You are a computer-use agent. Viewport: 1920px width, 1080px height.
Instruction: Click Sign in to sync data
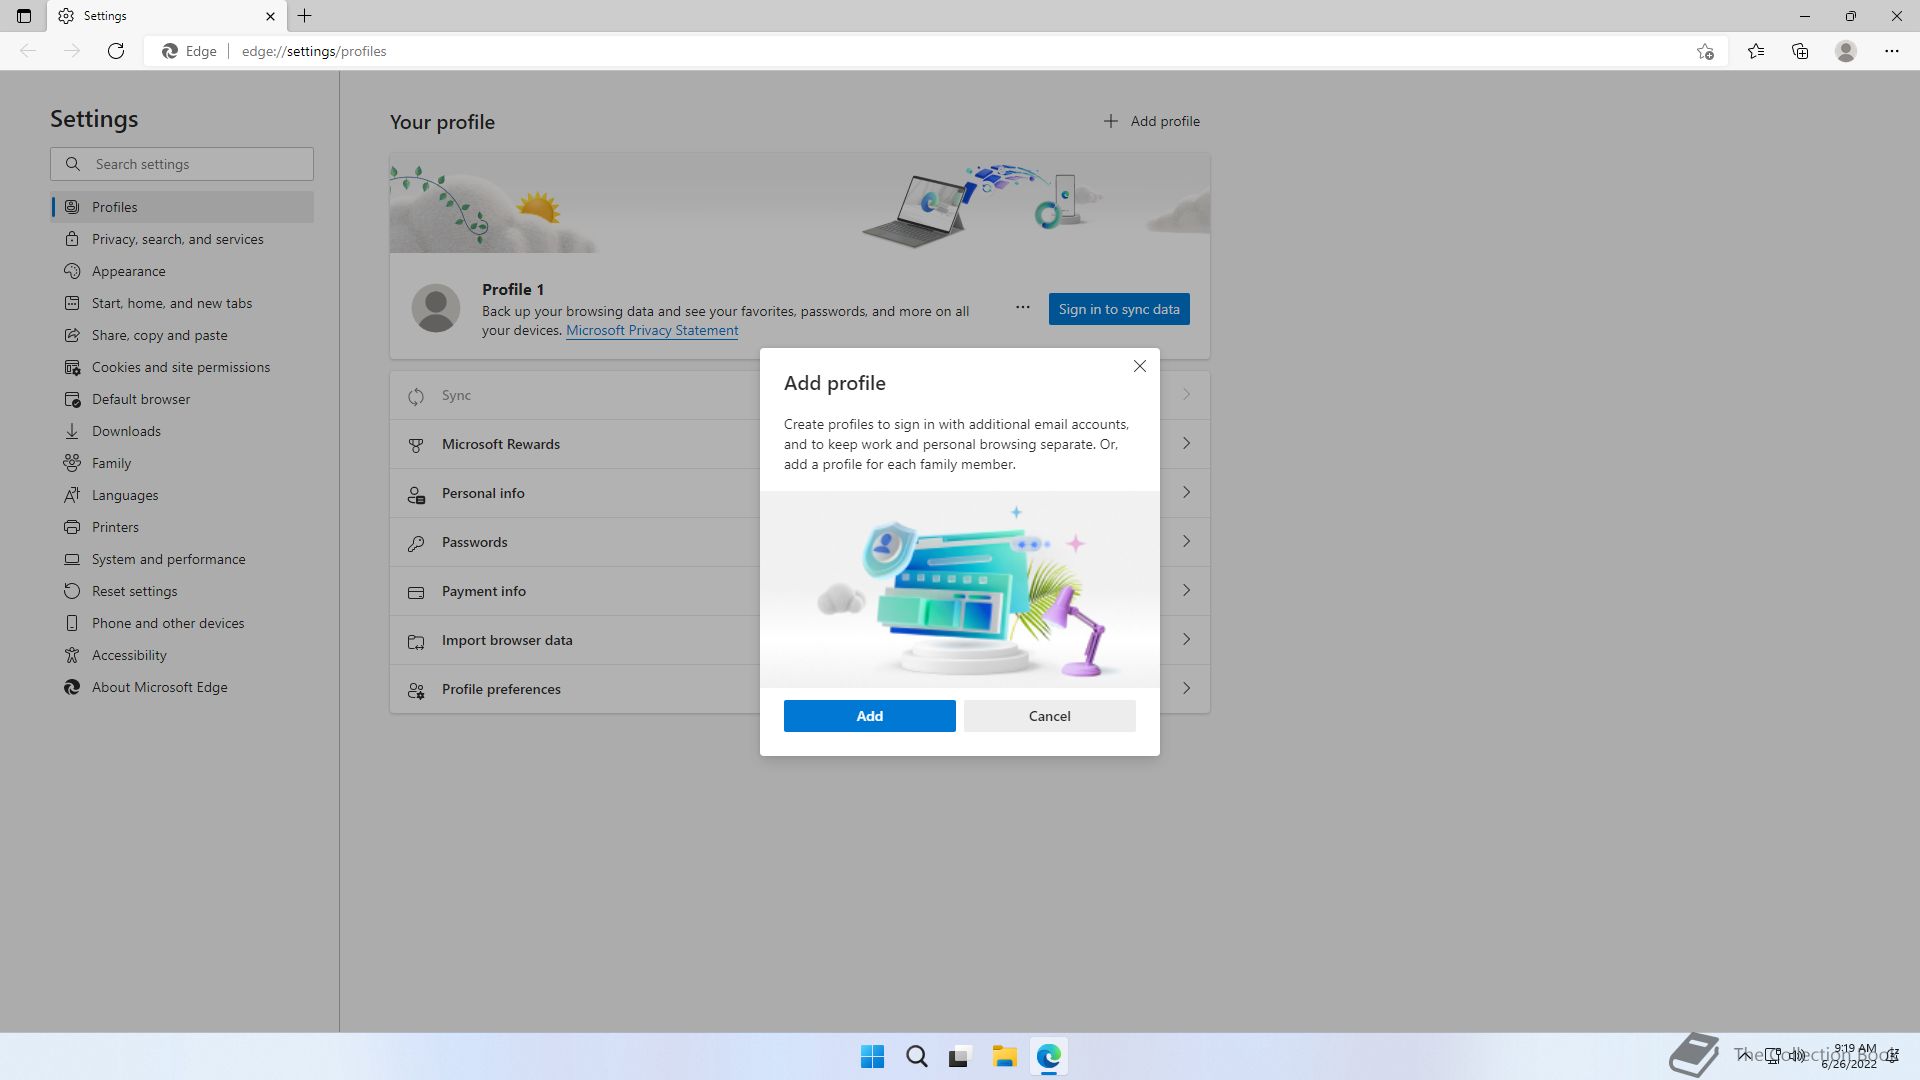click(1119, 309)
